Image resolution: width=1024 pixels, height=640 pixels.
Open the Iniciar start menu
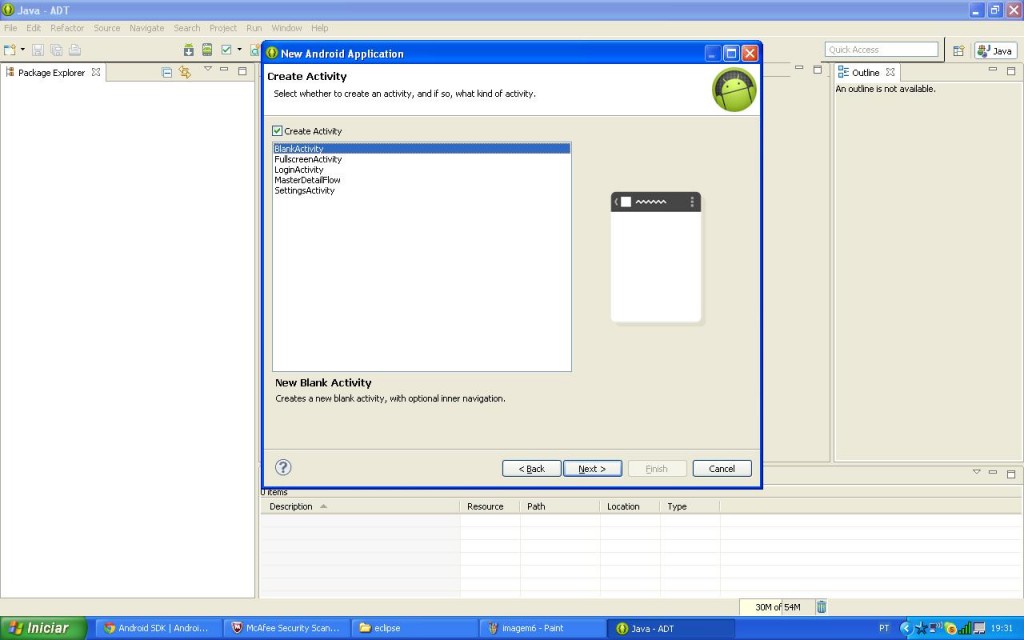tap(43, 628)
